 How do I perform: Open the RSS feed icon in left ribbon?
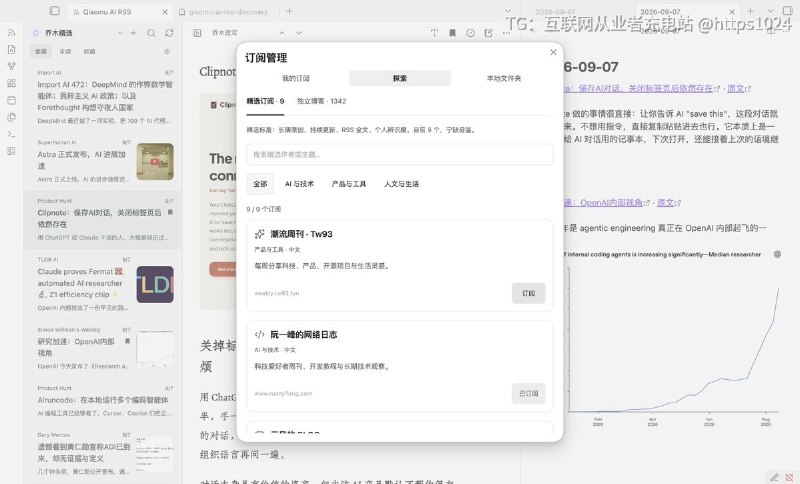coord(11,33)
